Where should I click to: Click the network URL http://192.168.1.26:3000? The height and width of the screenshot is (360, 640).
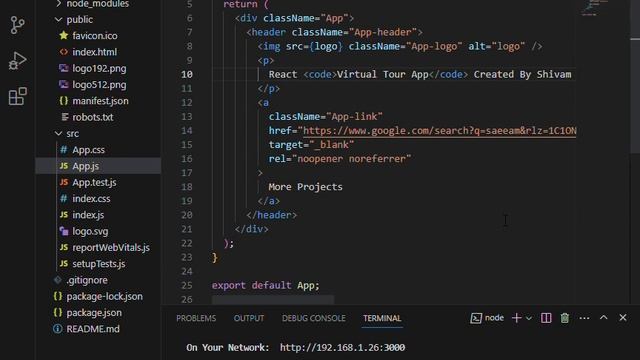coord(342,347)
